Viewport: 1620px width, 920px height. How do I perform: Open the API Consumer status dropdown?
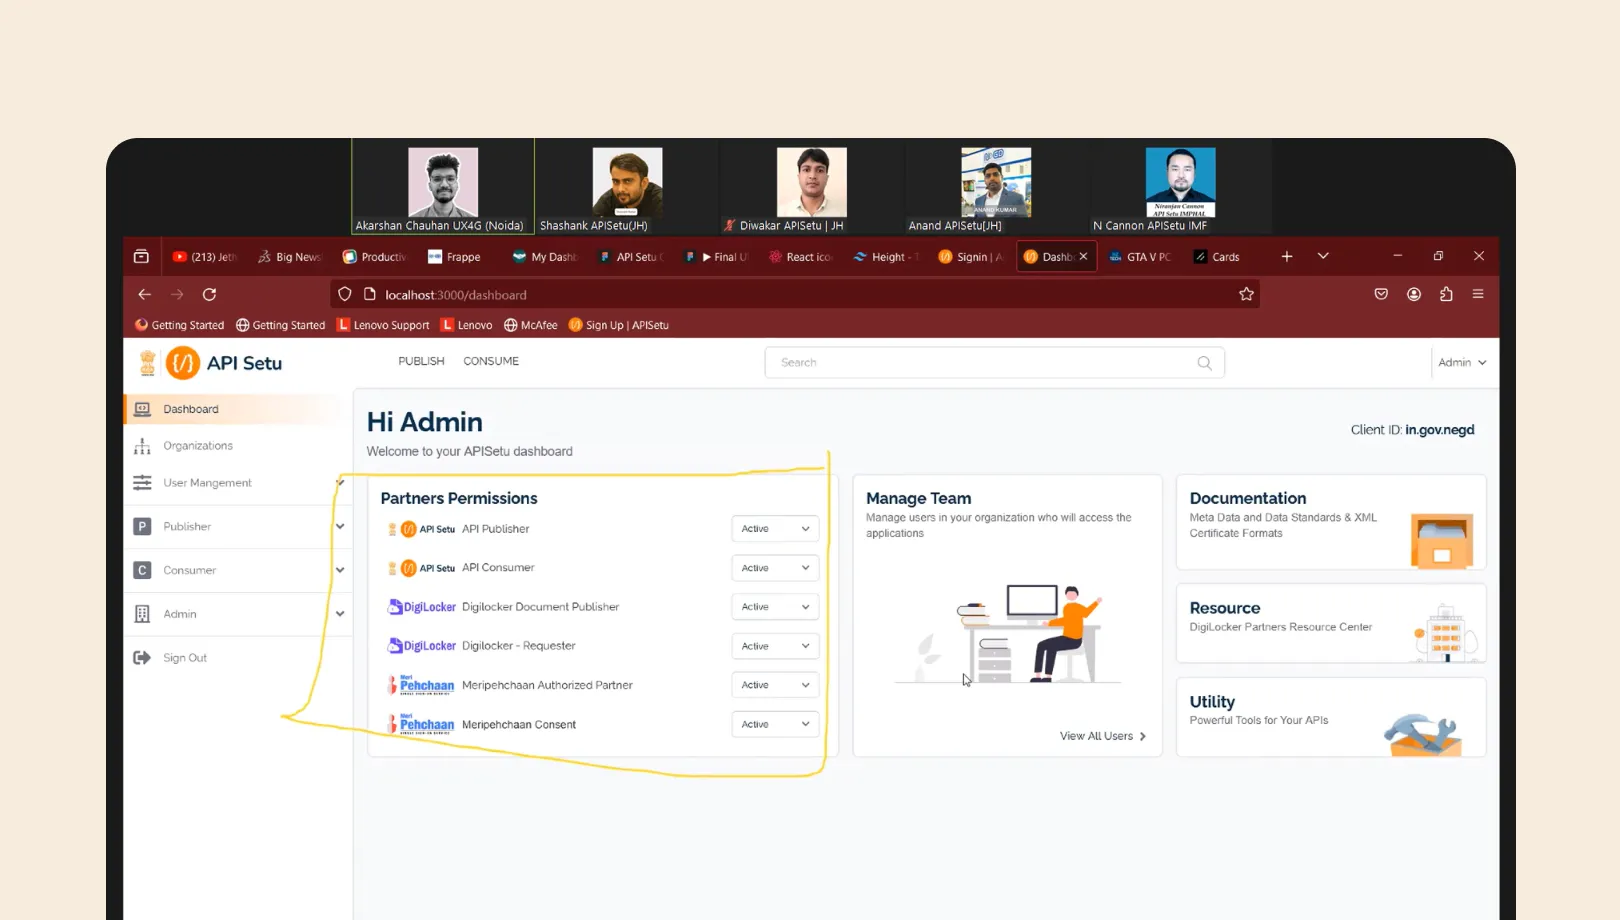775,568
